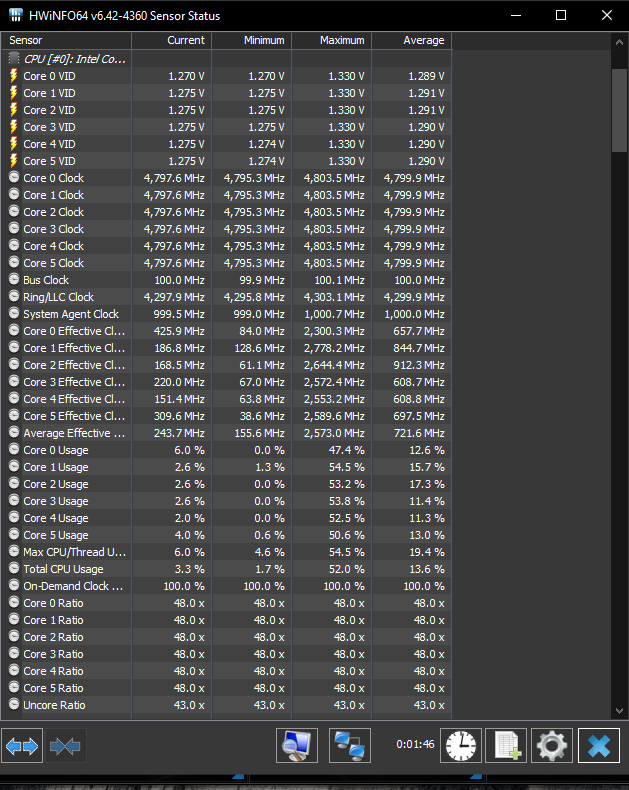The height and width of the screenshot is (790, 629).
Task: Select the CPU [#0]: Intel Co... group row
Action: (226, 59)
